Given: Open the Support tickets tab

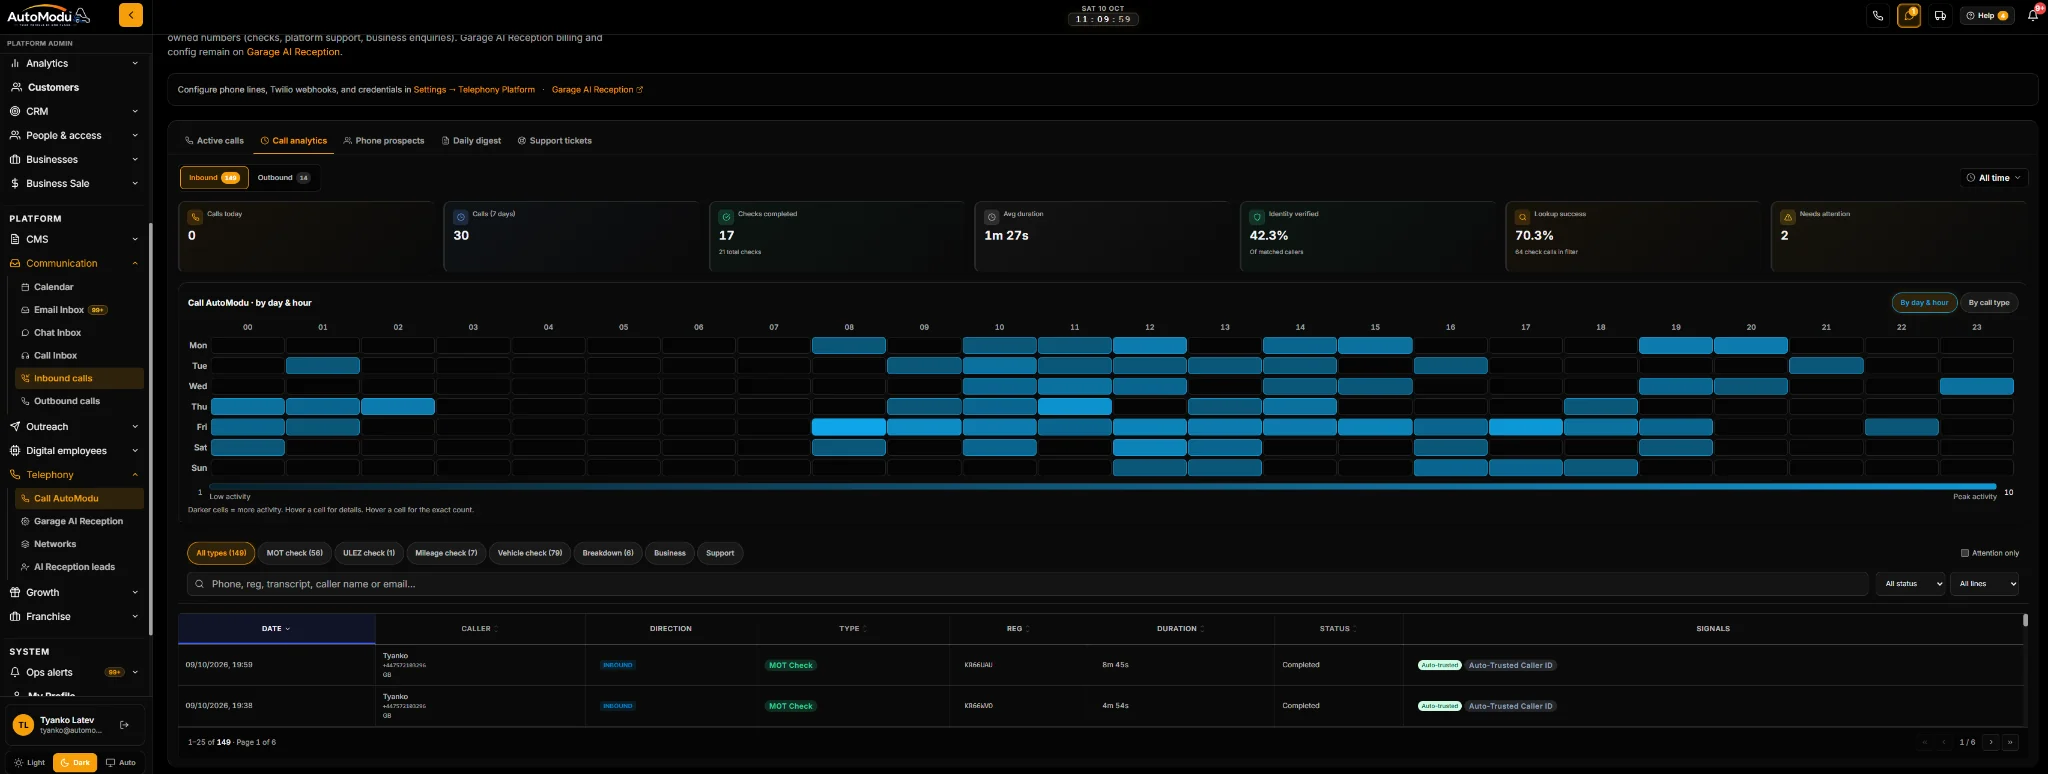Looking at the screenshot, I should pos(555,141).
